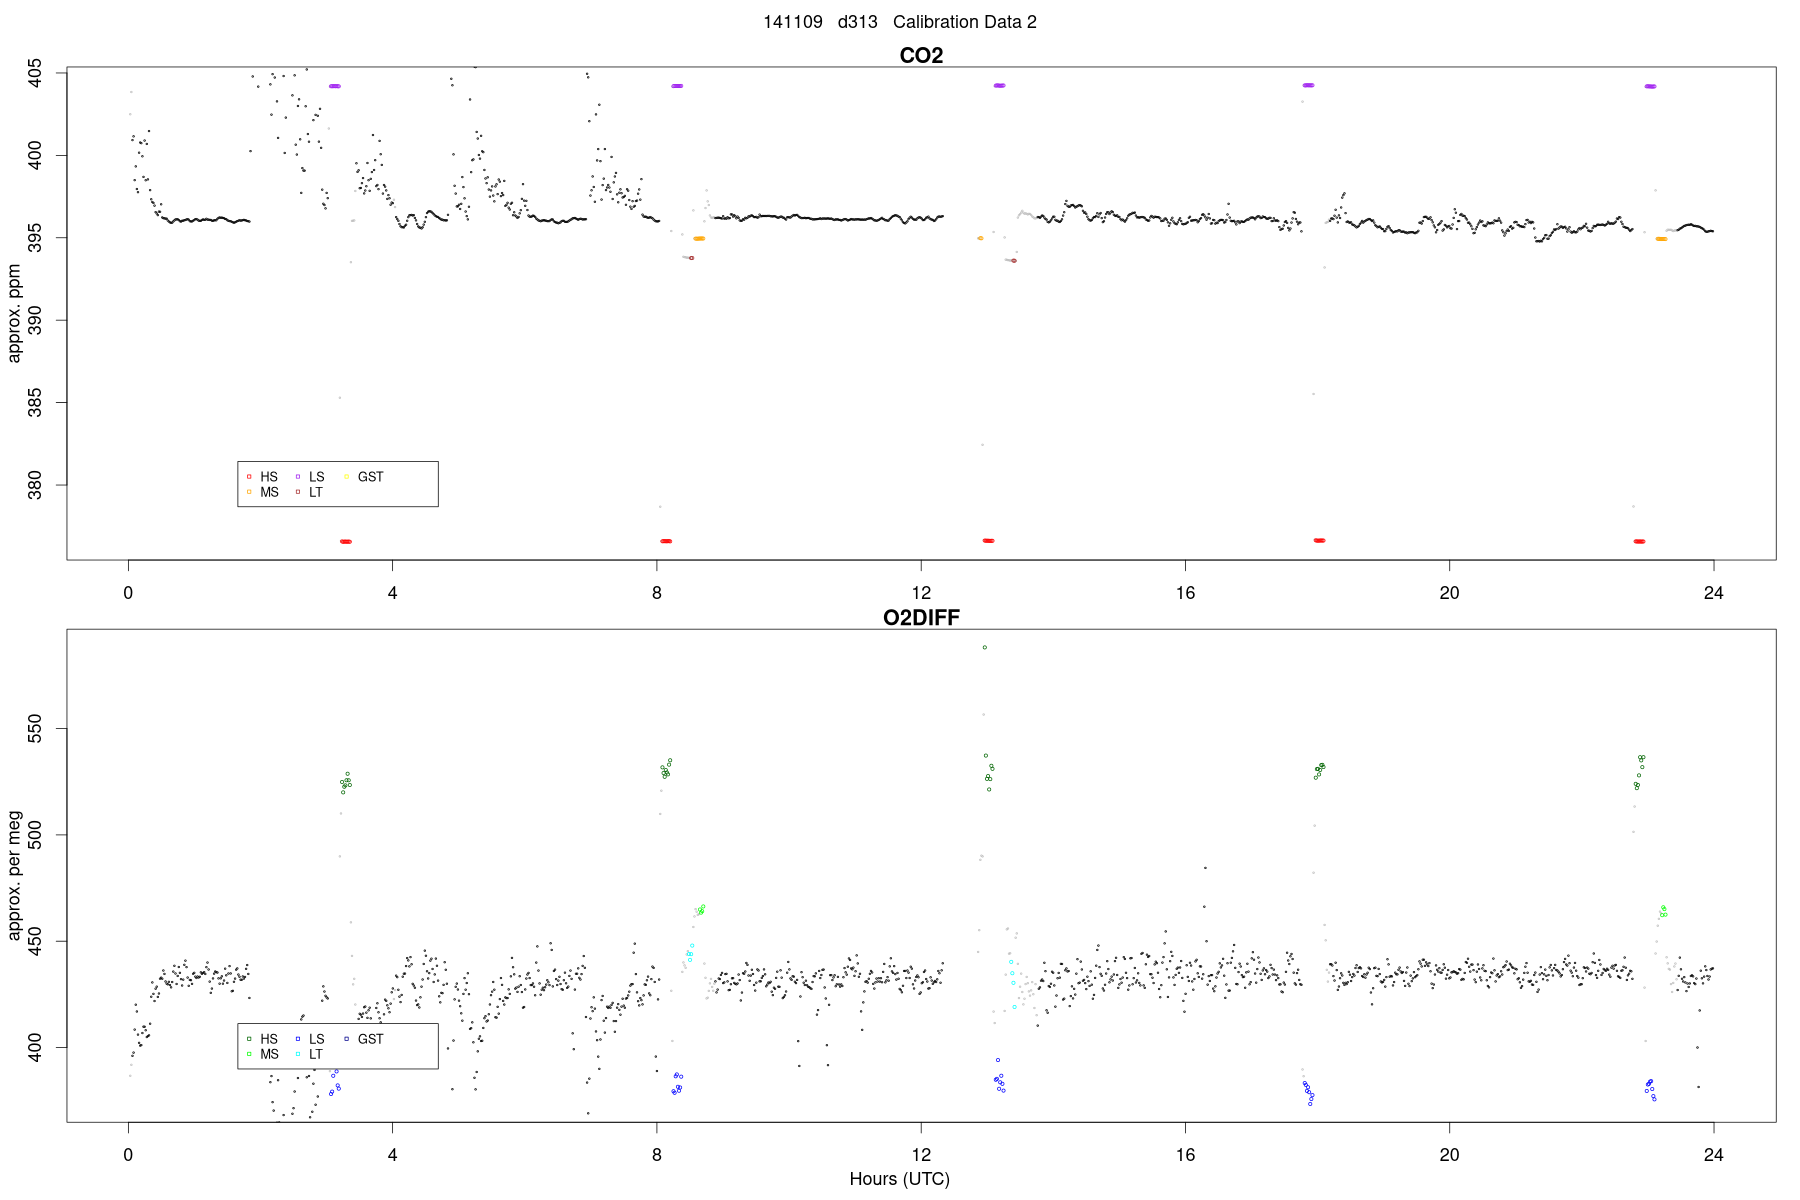Pick the LT label in the O2DIFF legend
Viewport: 1800px width, 1200px height.
click(x=315, y=1054)
